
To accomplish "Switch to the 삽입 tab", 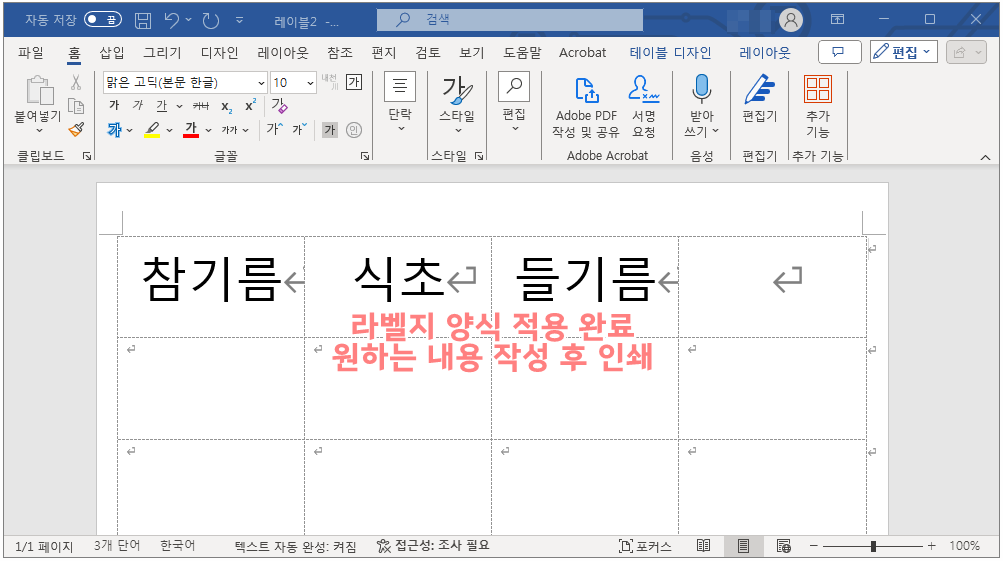I will pyautogui.click(x=112, y=52).
